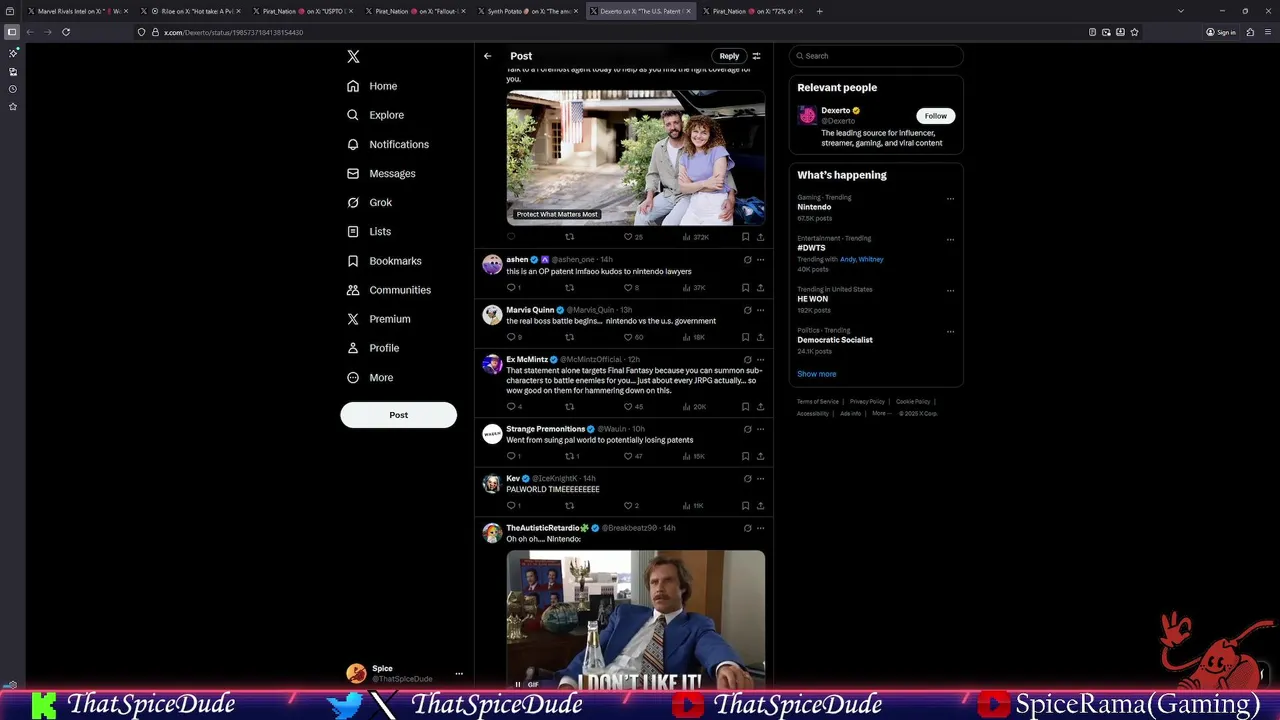Open more options on the ashen reply
Viewport: 1280px width, 720px height.
(760, 260)
